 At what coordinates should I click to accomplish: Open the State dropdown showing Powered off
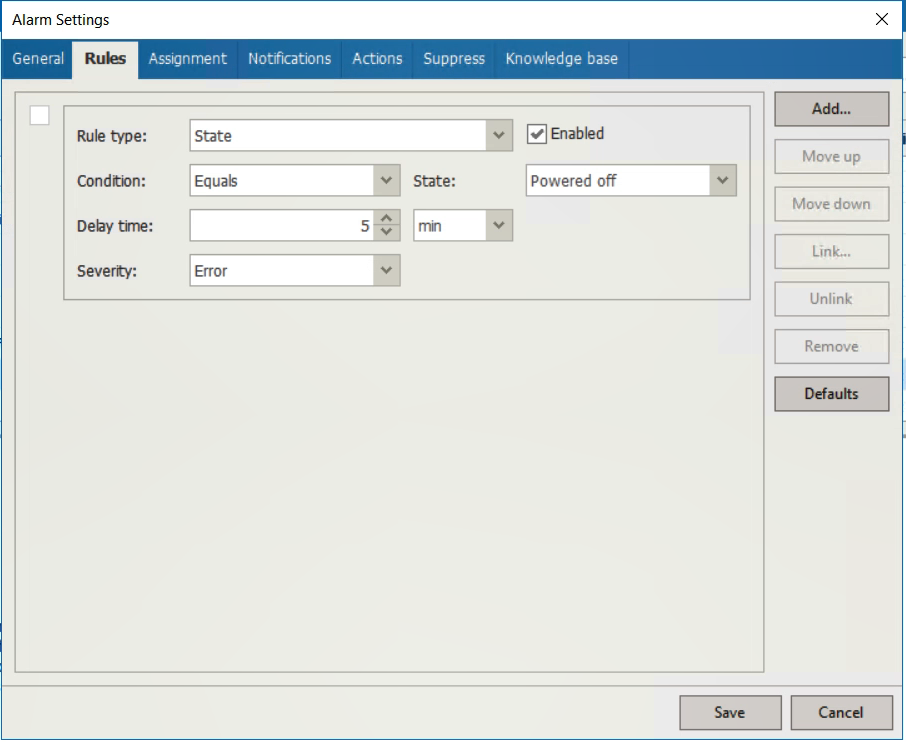click(x=723, y=181)
